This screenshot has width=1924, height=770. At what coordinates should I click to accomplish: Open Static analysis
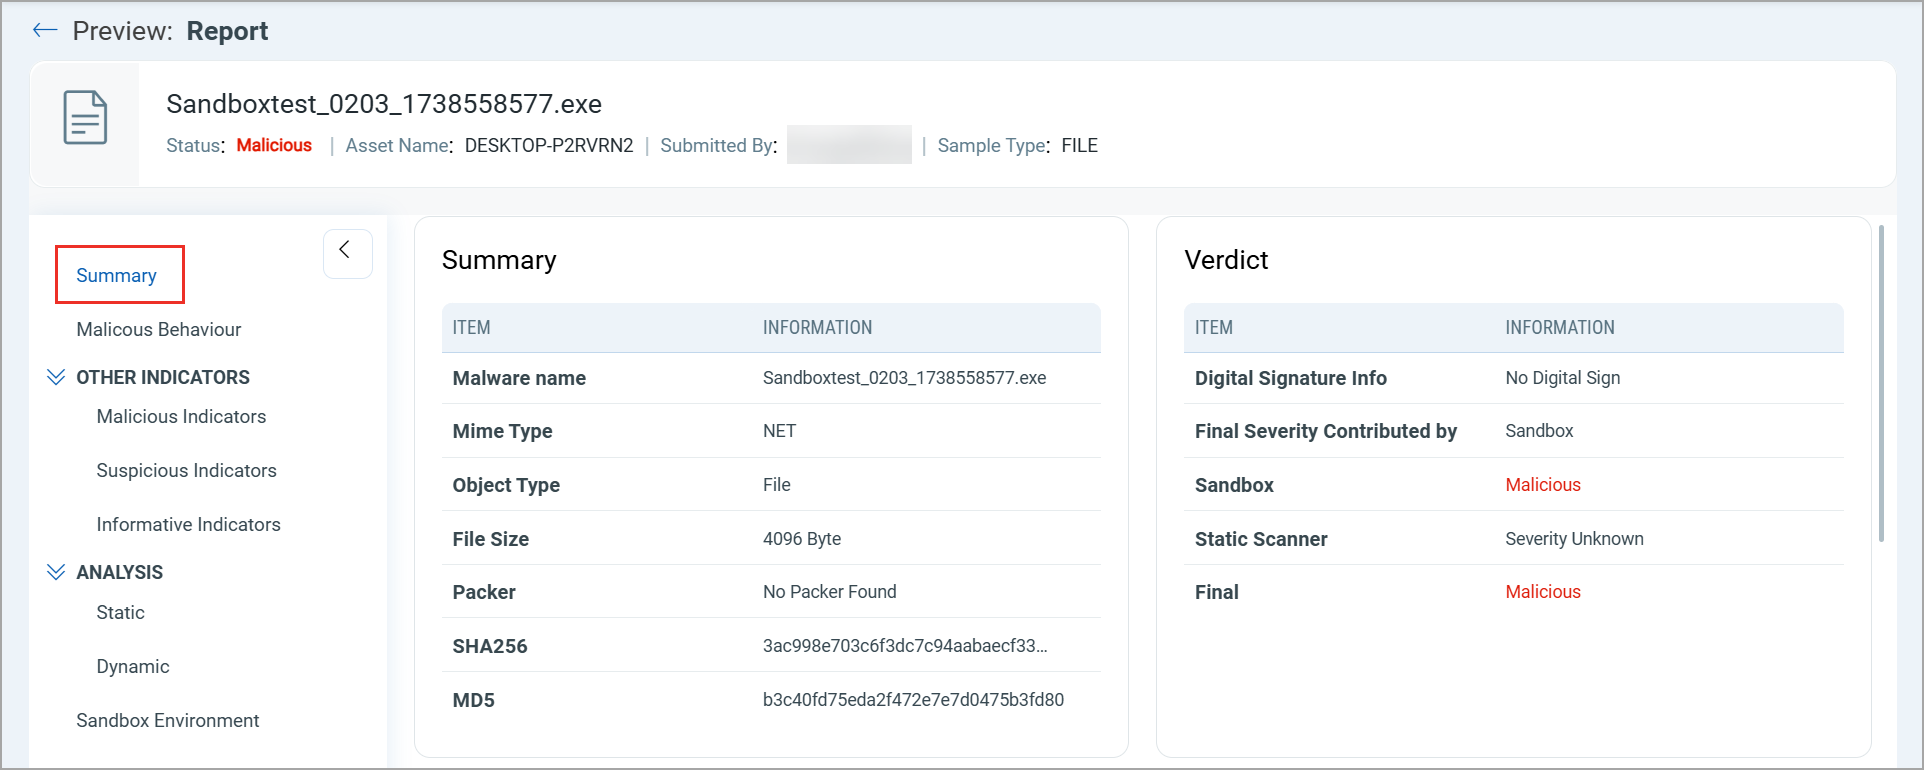point(120,612)
